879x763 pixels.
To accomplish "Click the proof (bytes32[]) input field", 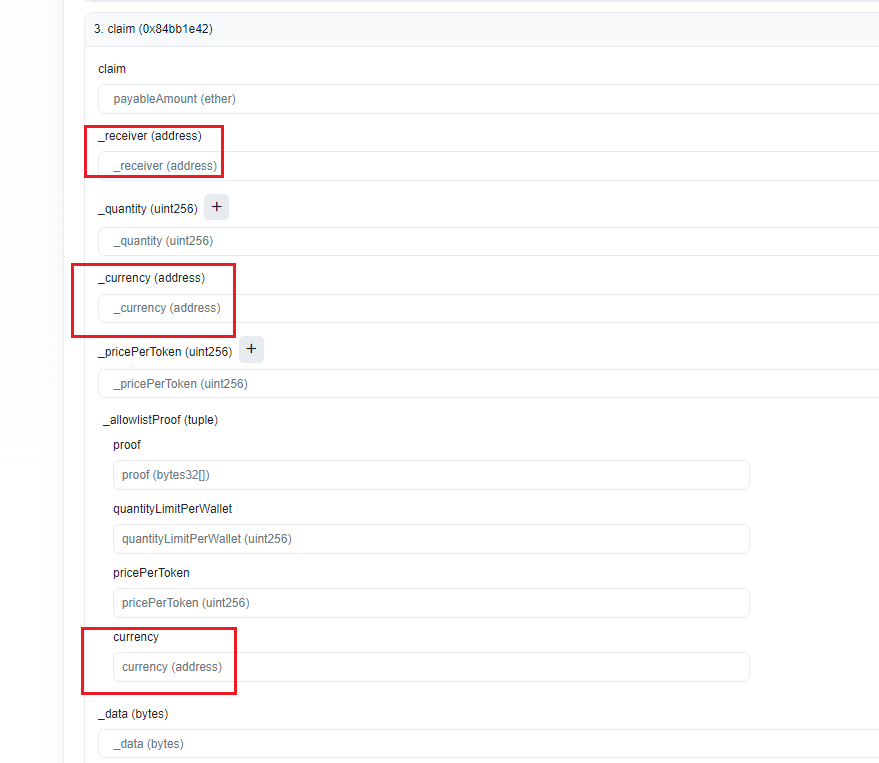I will click(x=430, y=475).
